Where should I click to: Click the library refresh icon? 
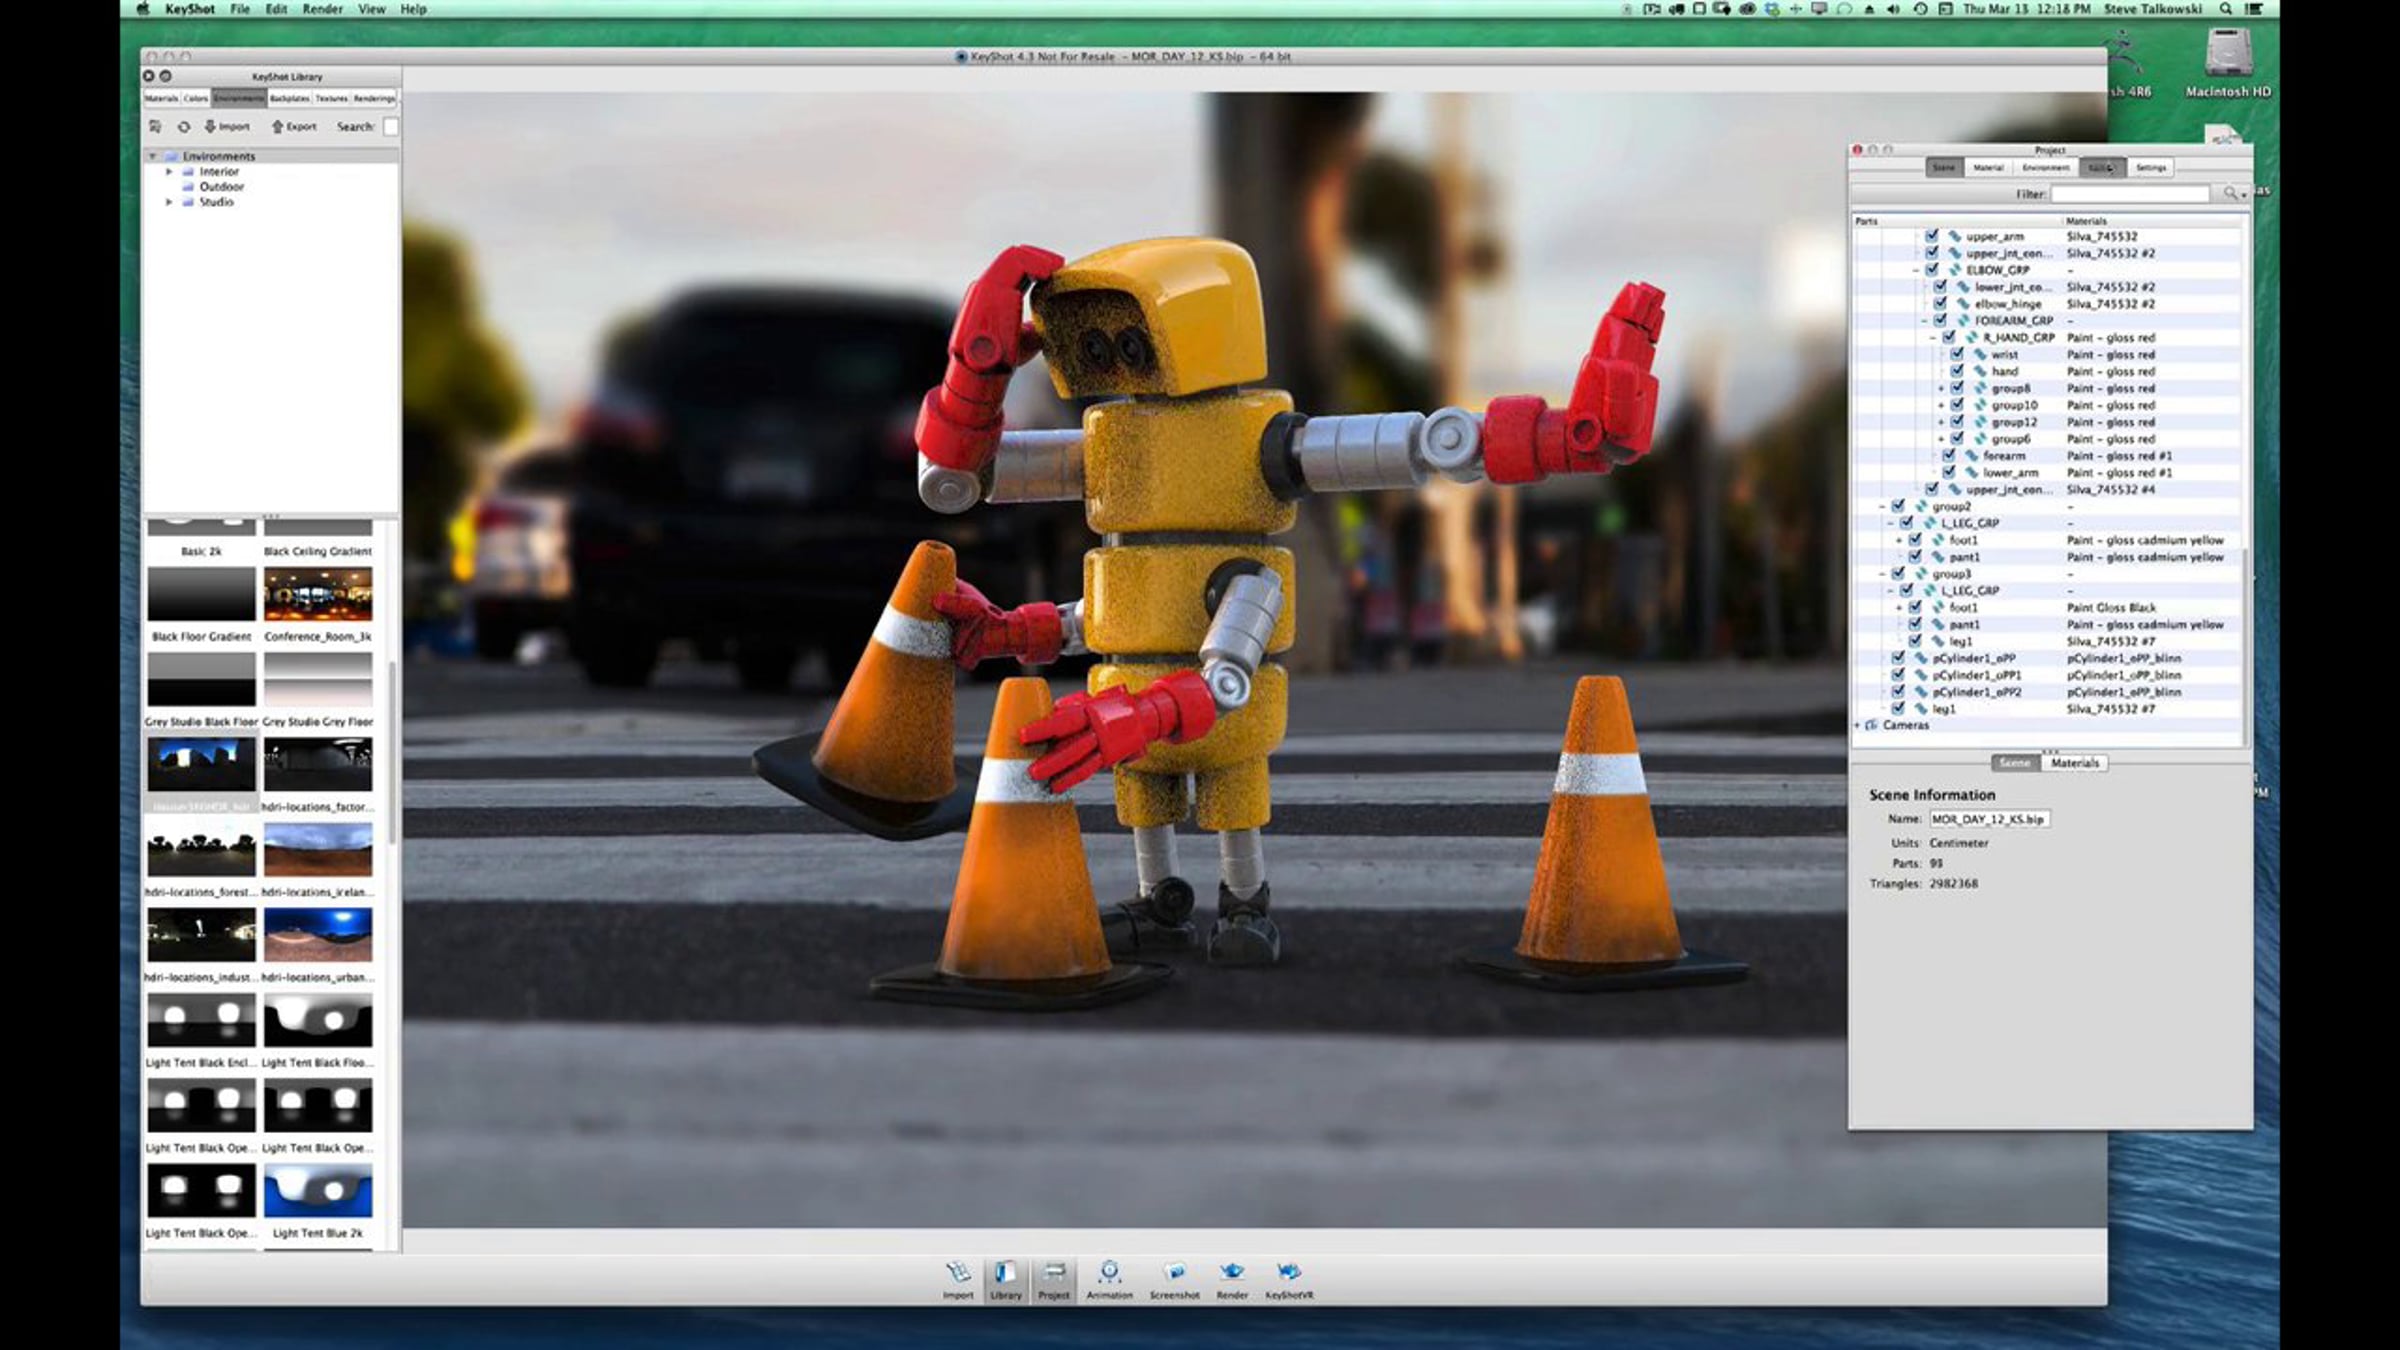(184, 127)
